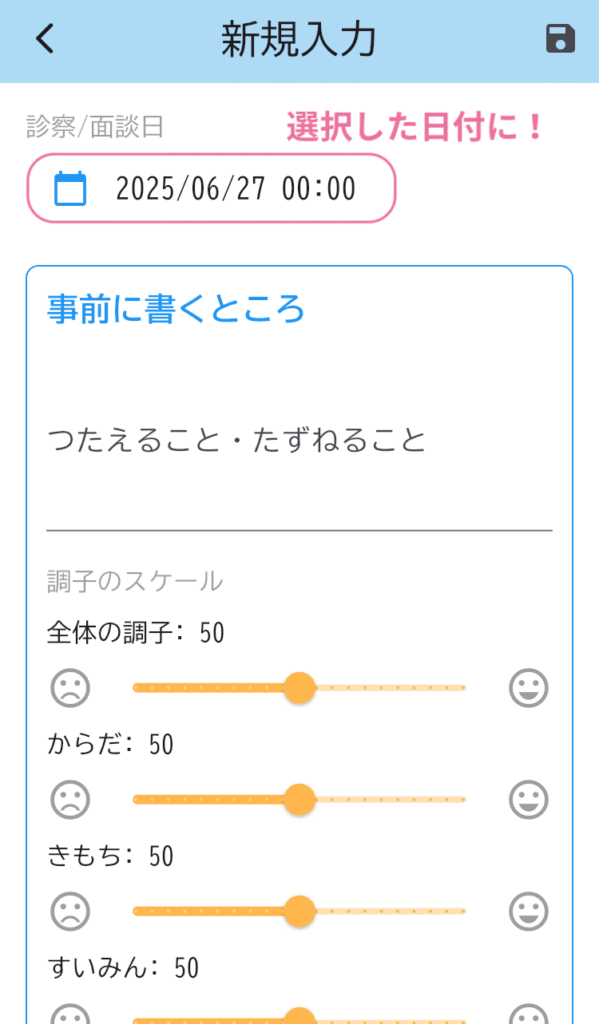Focus the つたえること・たずねること text field
This screenshot has width=599, height=1024.
[299, 441]
